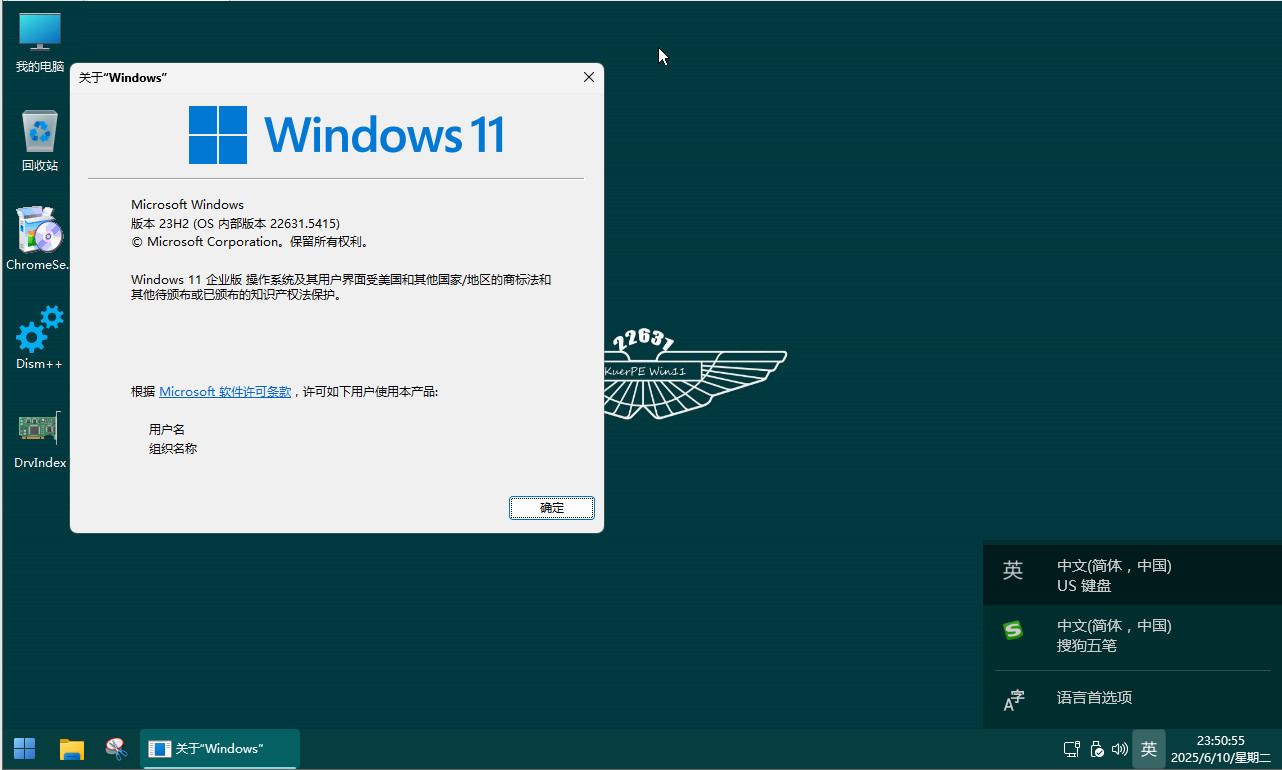The width and height of the screenshot is (1282, 770).
Task: Open the Microsoft 软件许可条款 link
Action: coord(225,392)
